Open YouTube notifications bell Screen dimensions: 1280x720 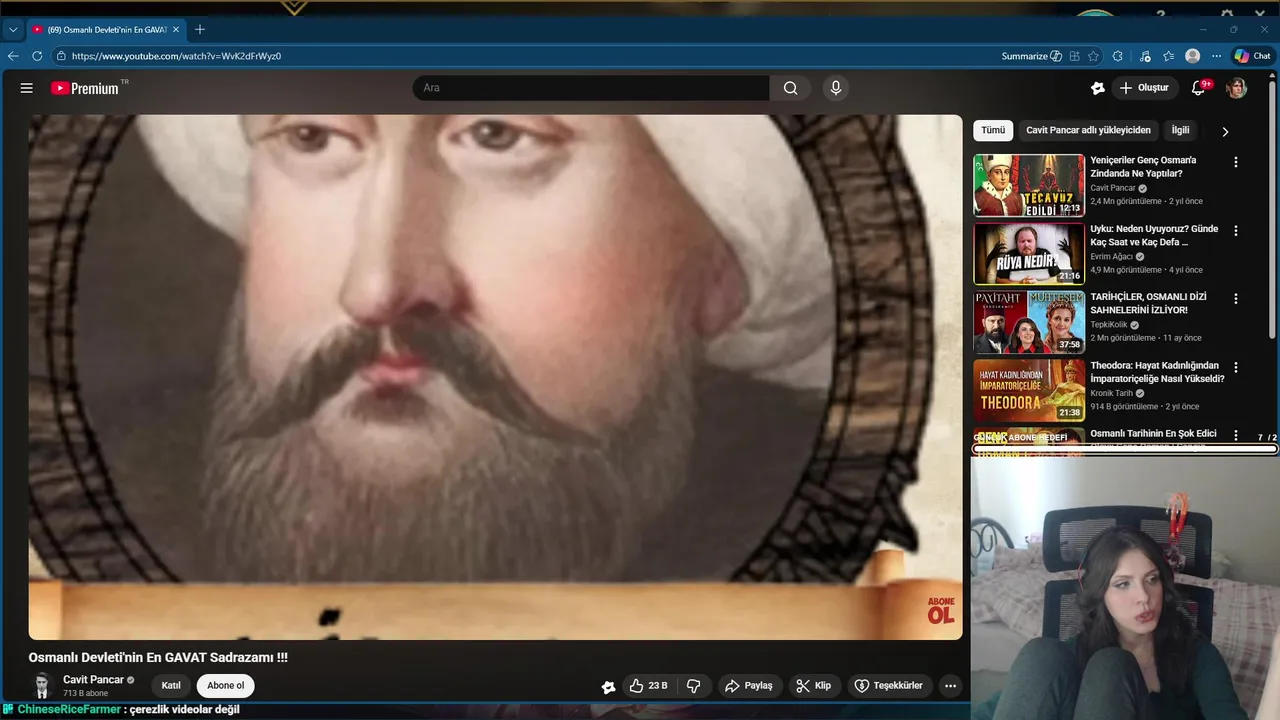coord(1198,88)
